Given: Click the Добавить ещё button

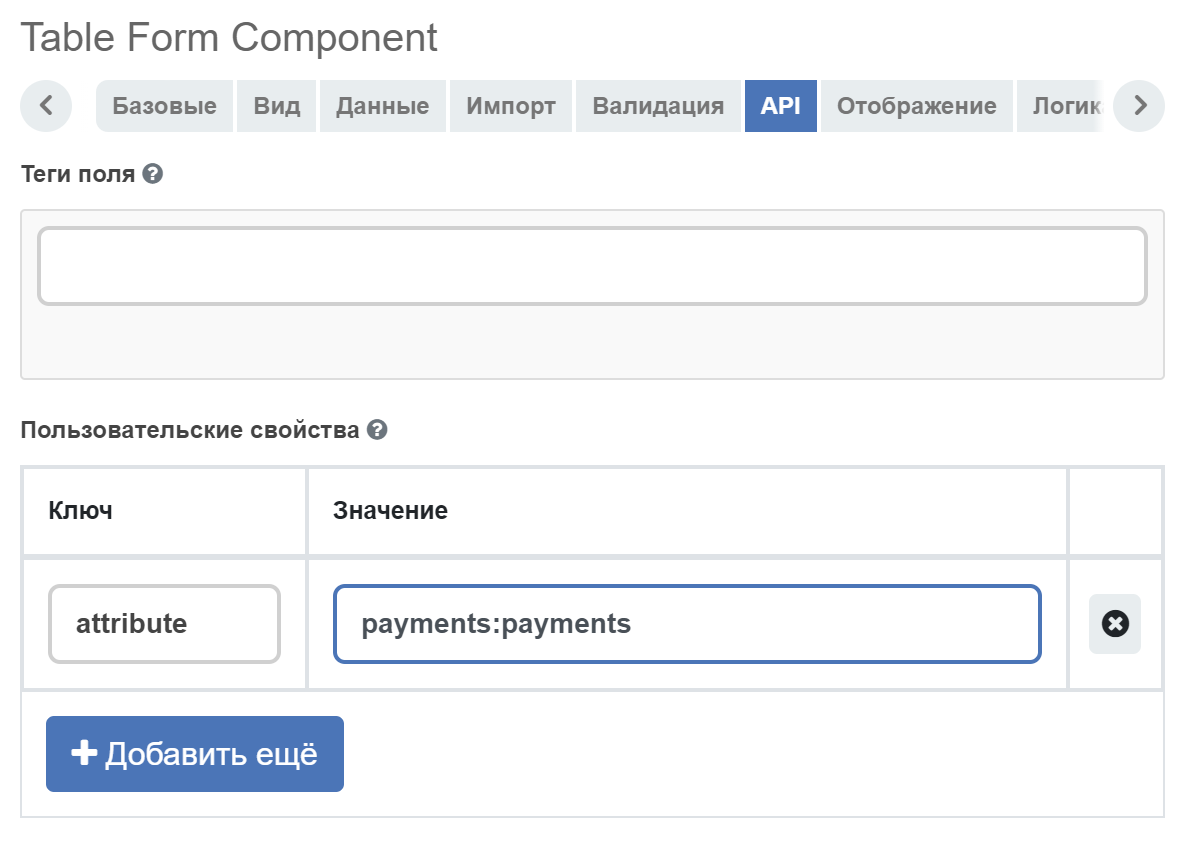Looking at the screenshot, I should (x=195, y=754).
